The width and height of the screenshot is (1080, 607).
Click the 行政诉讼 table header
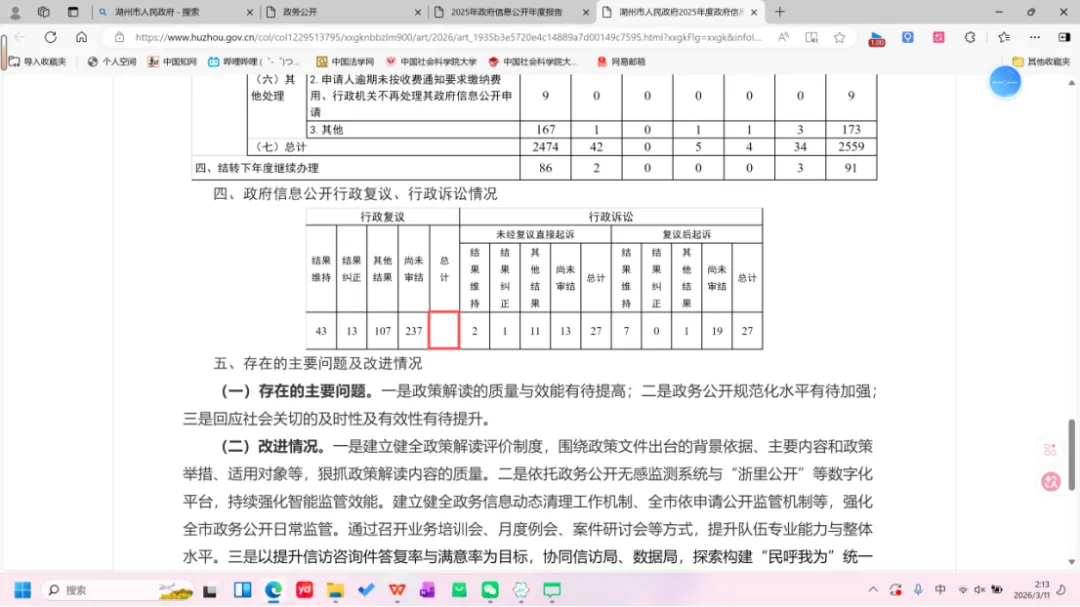610,217
